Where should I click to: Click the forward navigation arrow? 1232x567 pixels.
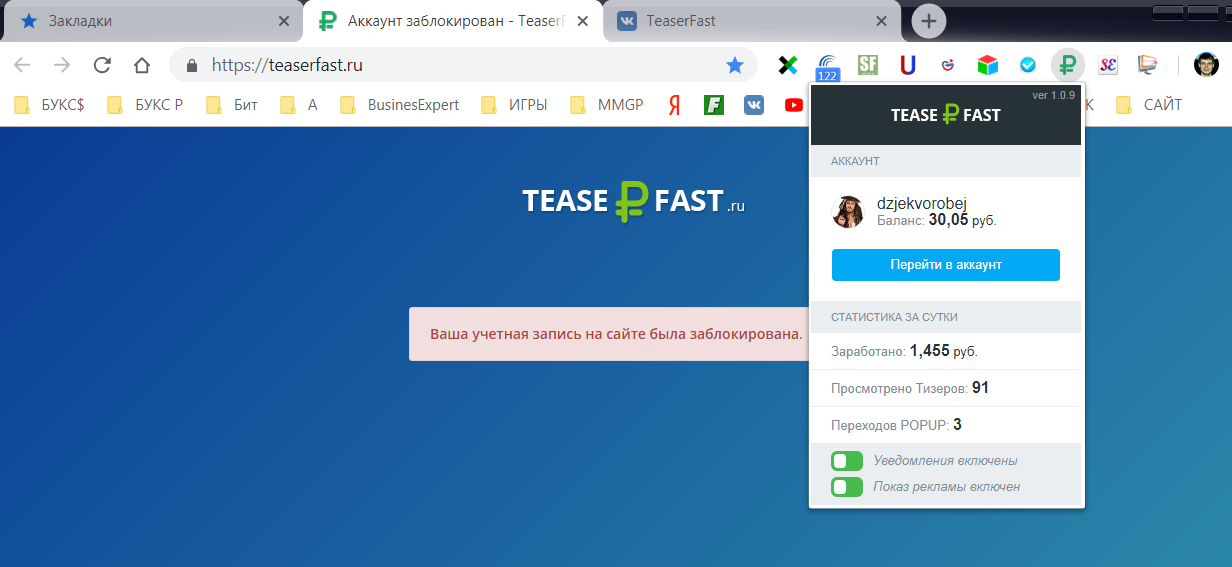coord(62,66)
